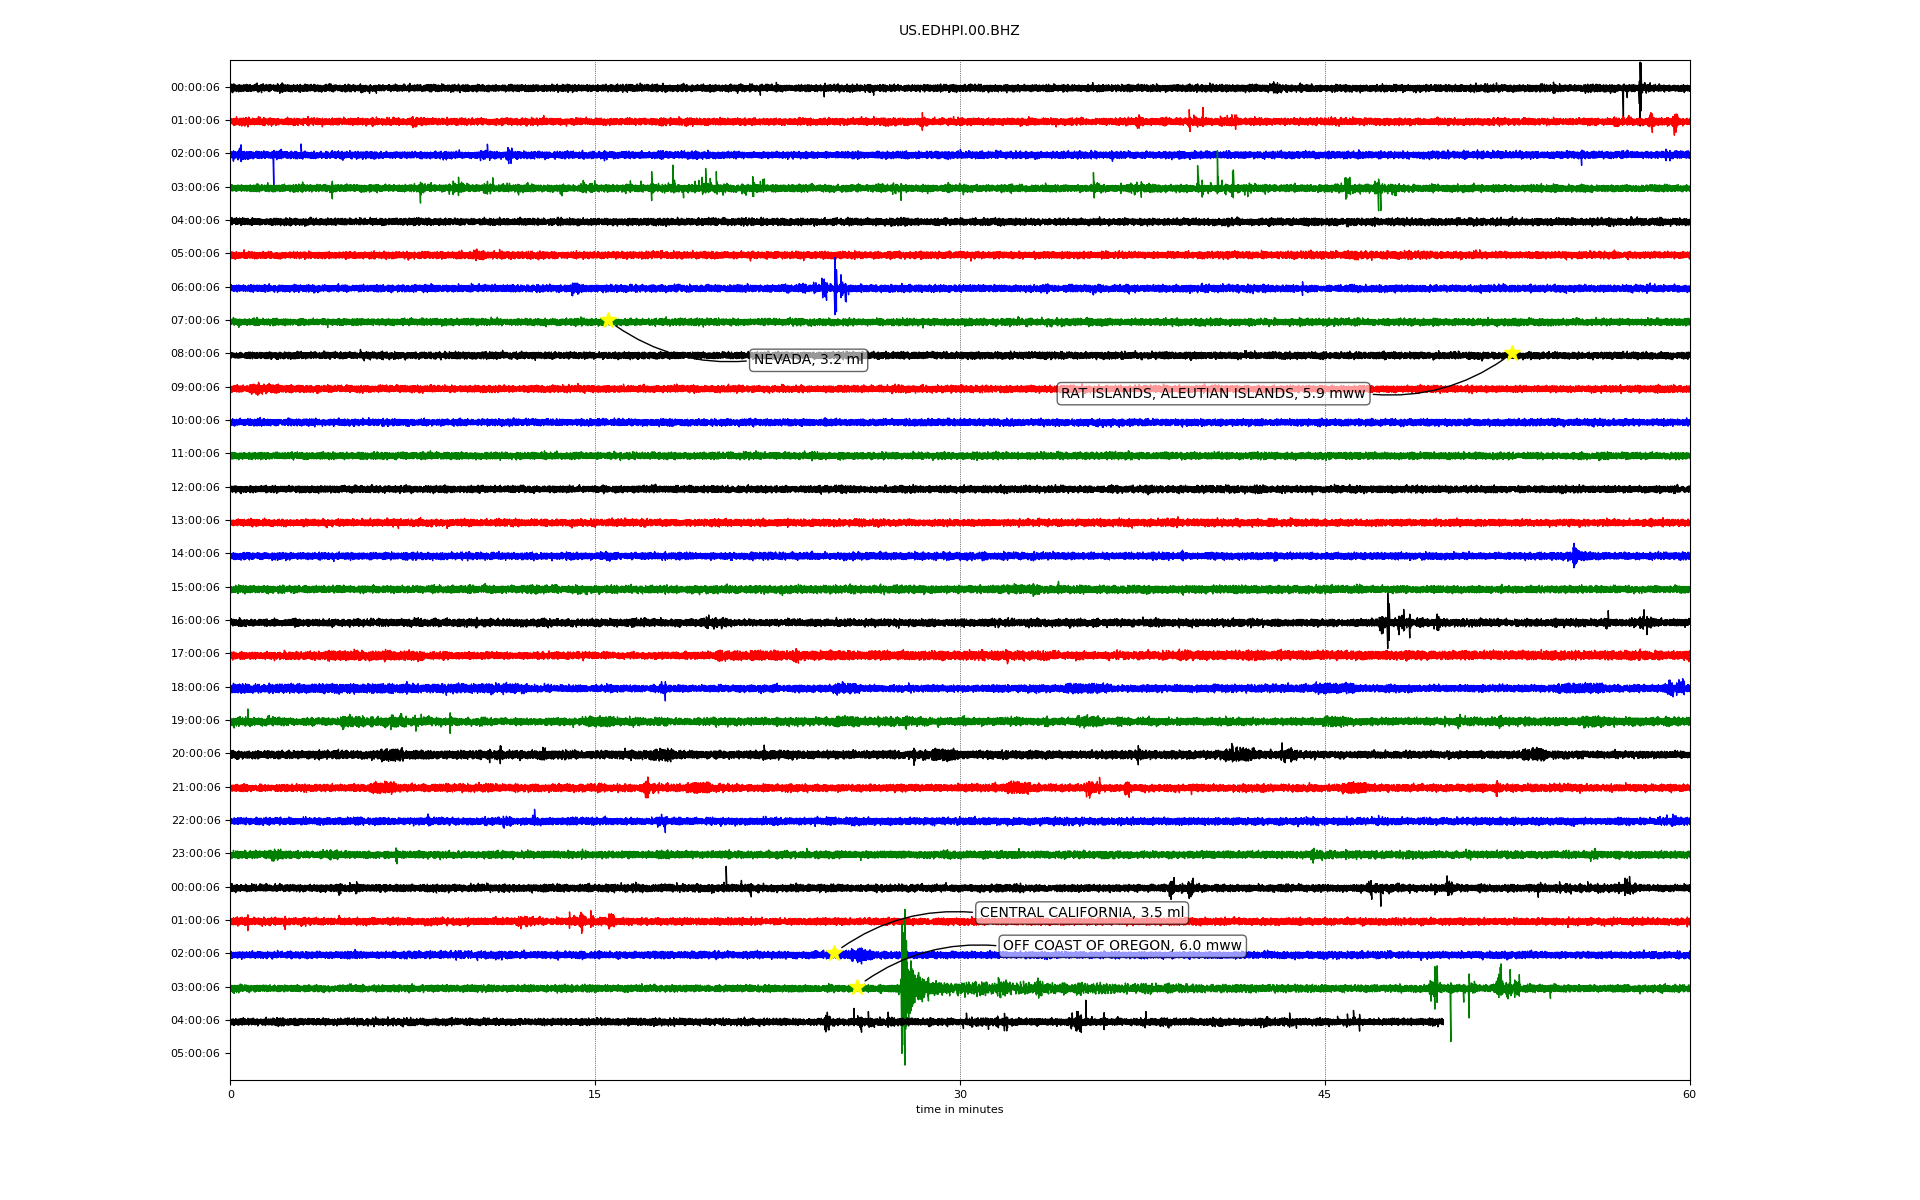Click the 05:00:06 bottom time label
This screenshot has height=1200, width=1920.
pos(195,1054)
